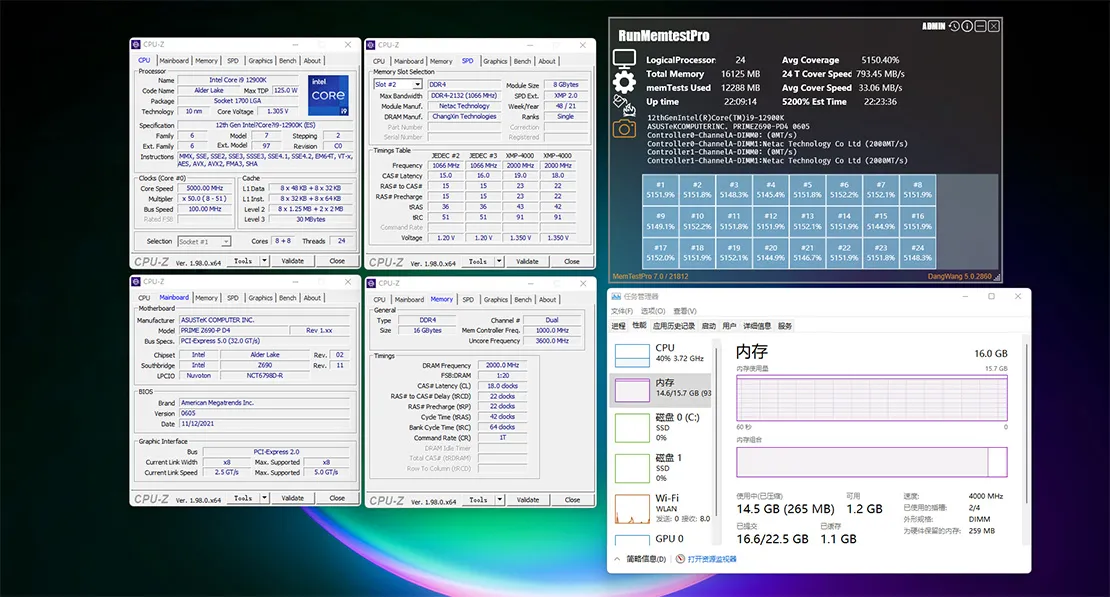1110x597 pixels.
Task: Click Validate in the CPU-Z CPU tab window
Action: point(292,261)
